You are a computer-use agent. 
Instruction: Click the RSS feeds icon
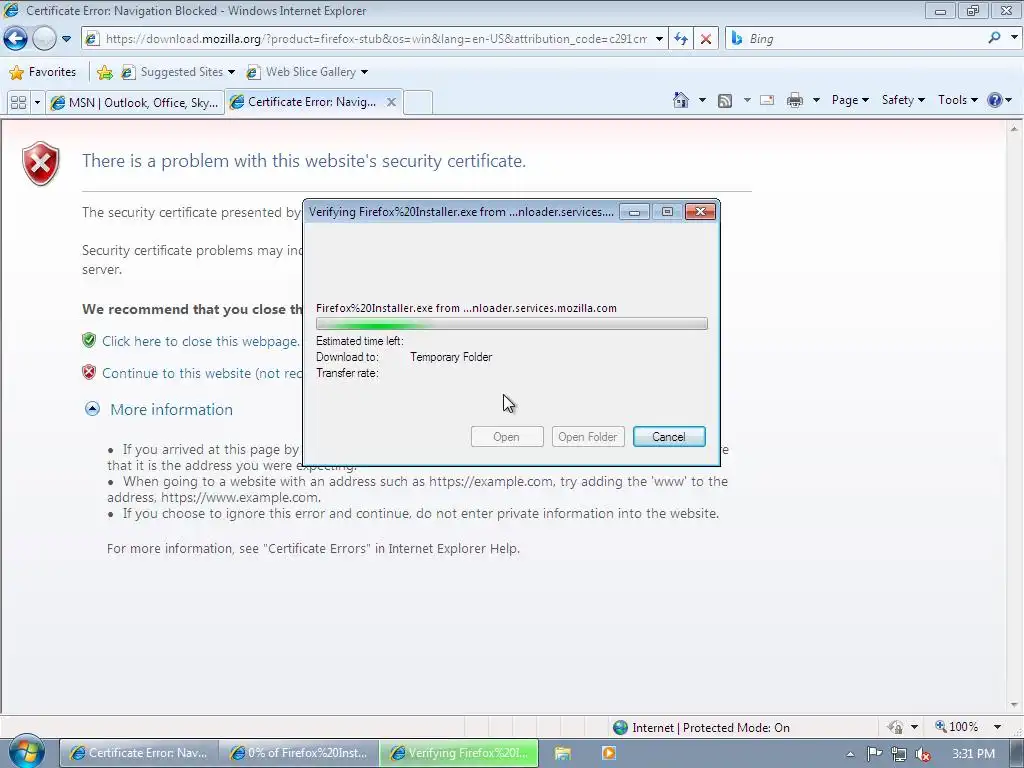(x=725, y=101)
